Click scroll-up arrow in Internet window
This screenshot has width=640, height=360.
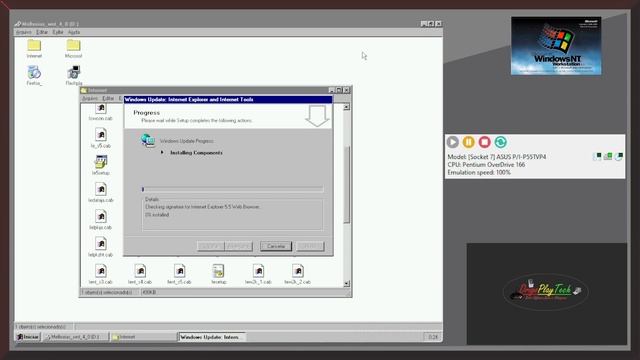347,107
